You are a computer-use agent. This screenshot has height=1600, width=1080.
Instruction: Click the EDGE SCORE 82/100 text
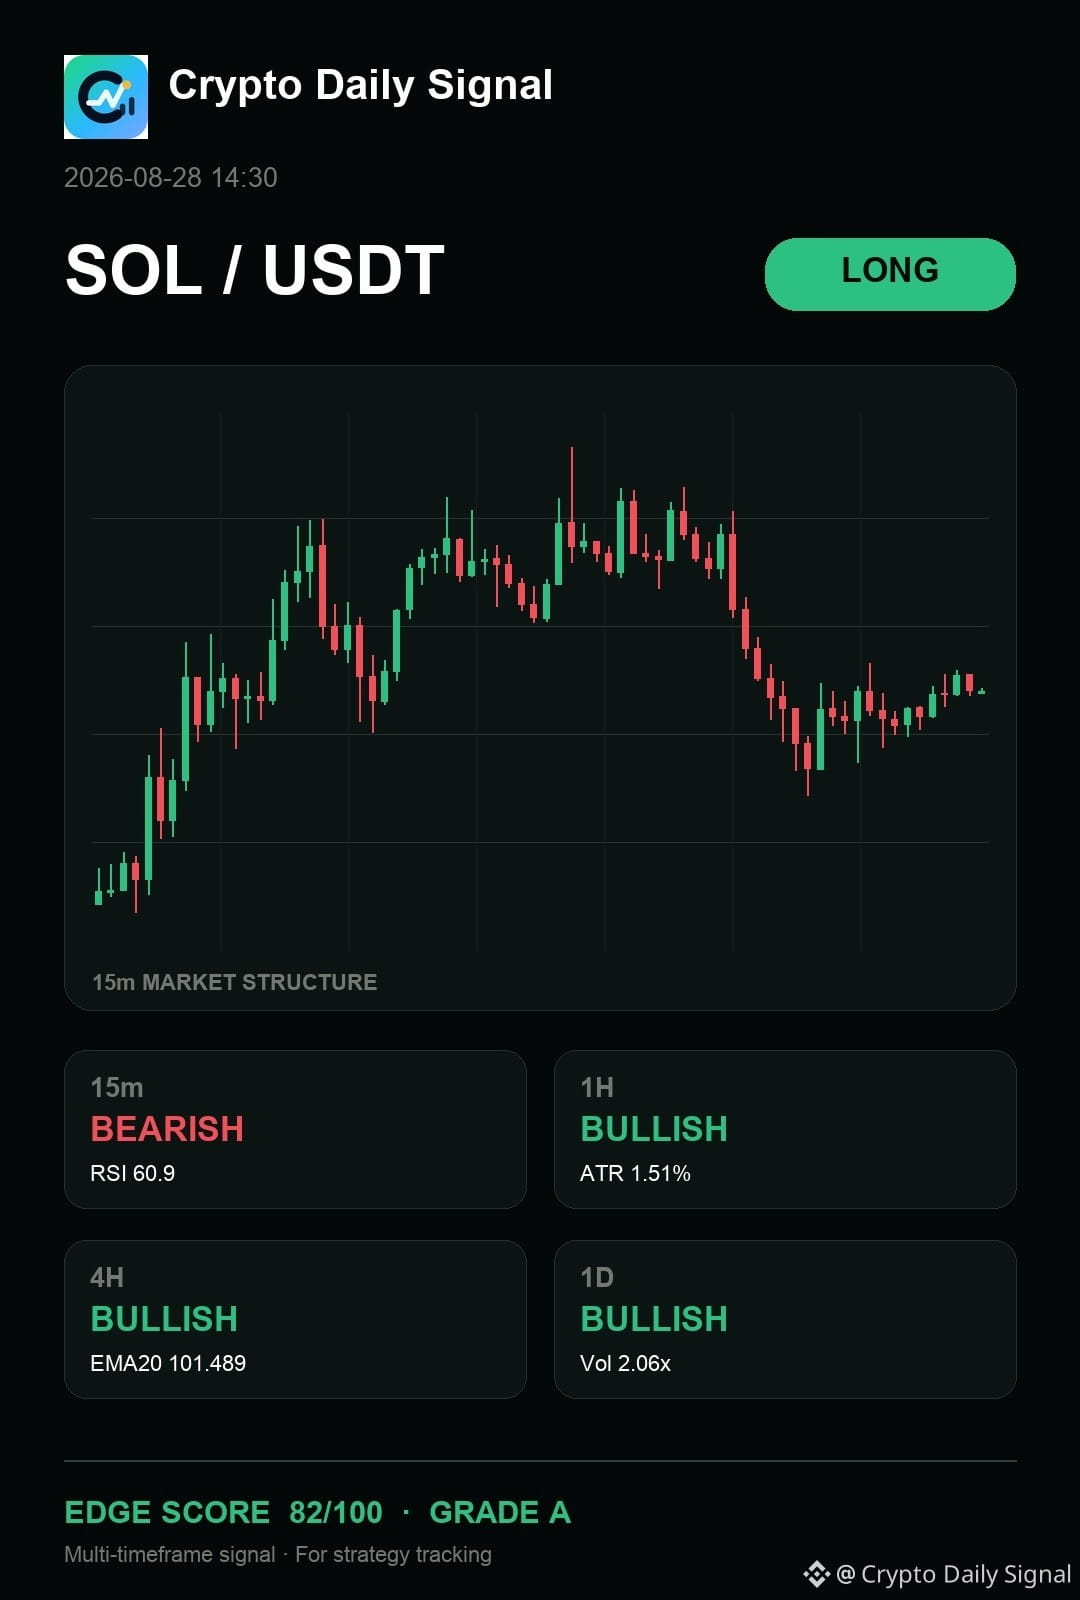tap(223, 1512)
